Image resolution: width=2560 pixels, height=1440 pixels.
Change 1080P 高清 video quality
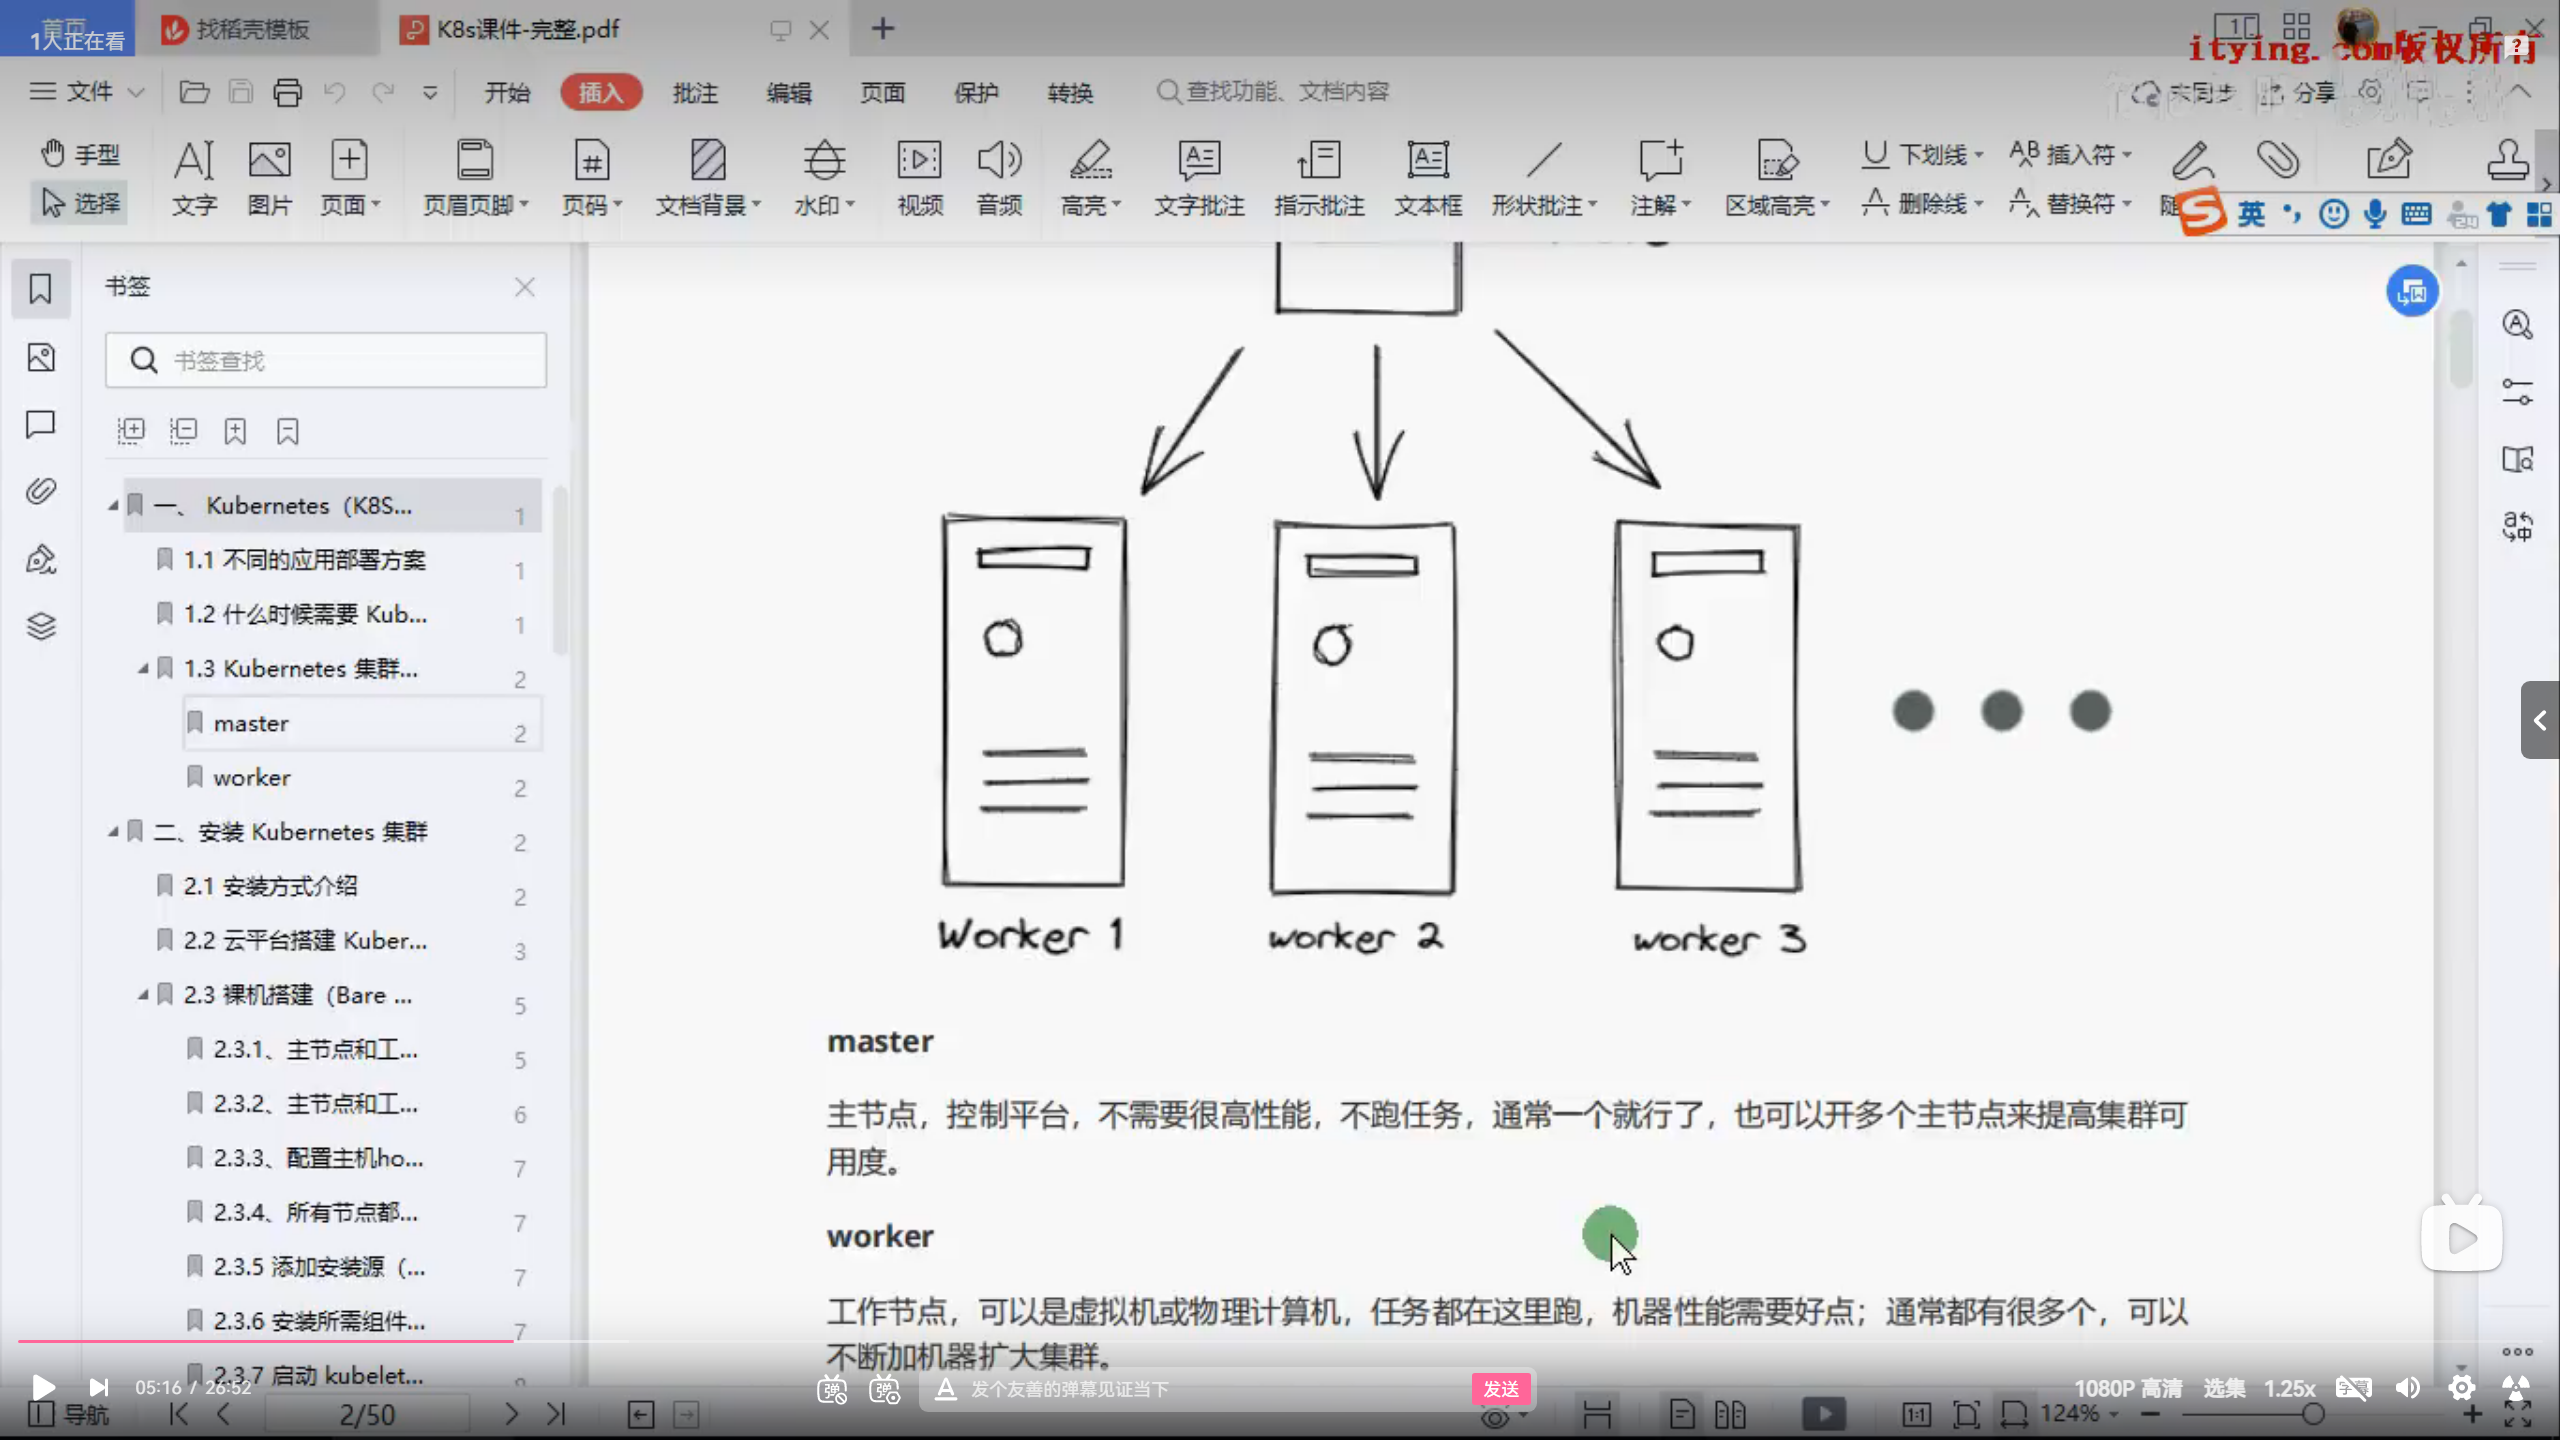pos(2128,1388)
